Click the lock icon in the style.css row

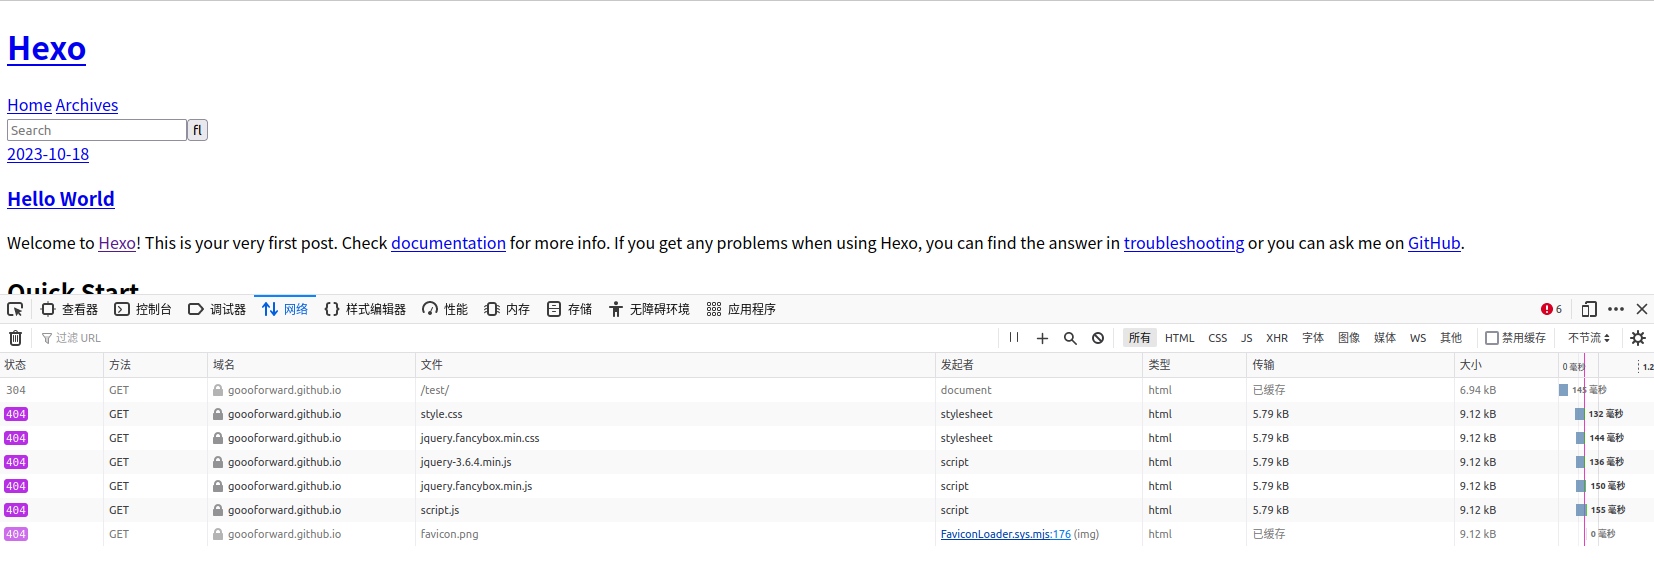click(x=218, y=414)
